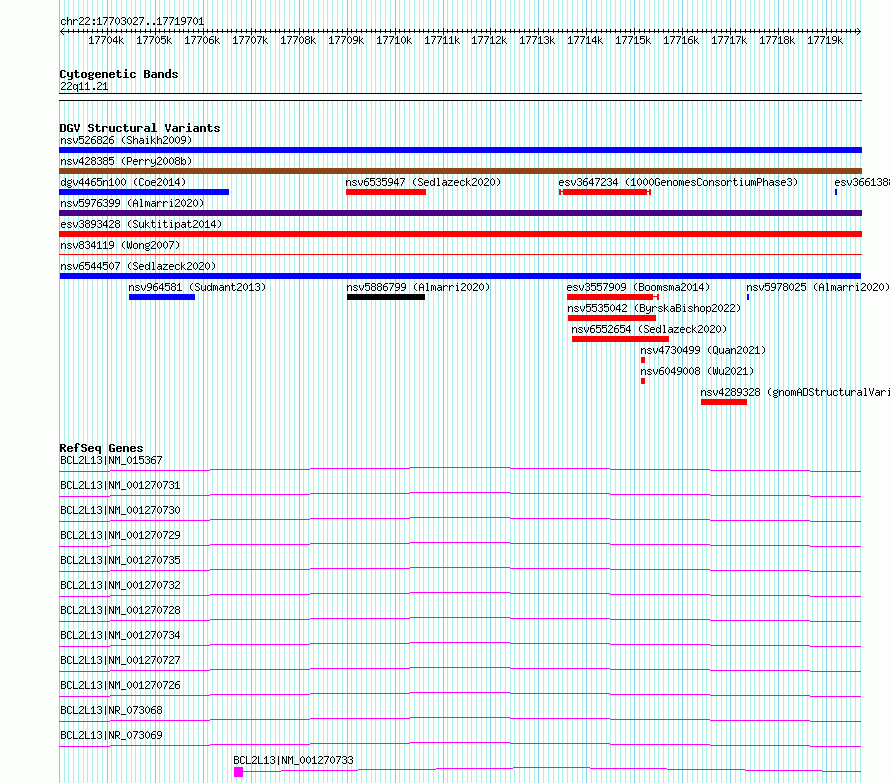Viewport: 890px width, 783px height.
Task: Open nsv6544507 (Sedlazeck2020) label
Action: tap(138, 266)
